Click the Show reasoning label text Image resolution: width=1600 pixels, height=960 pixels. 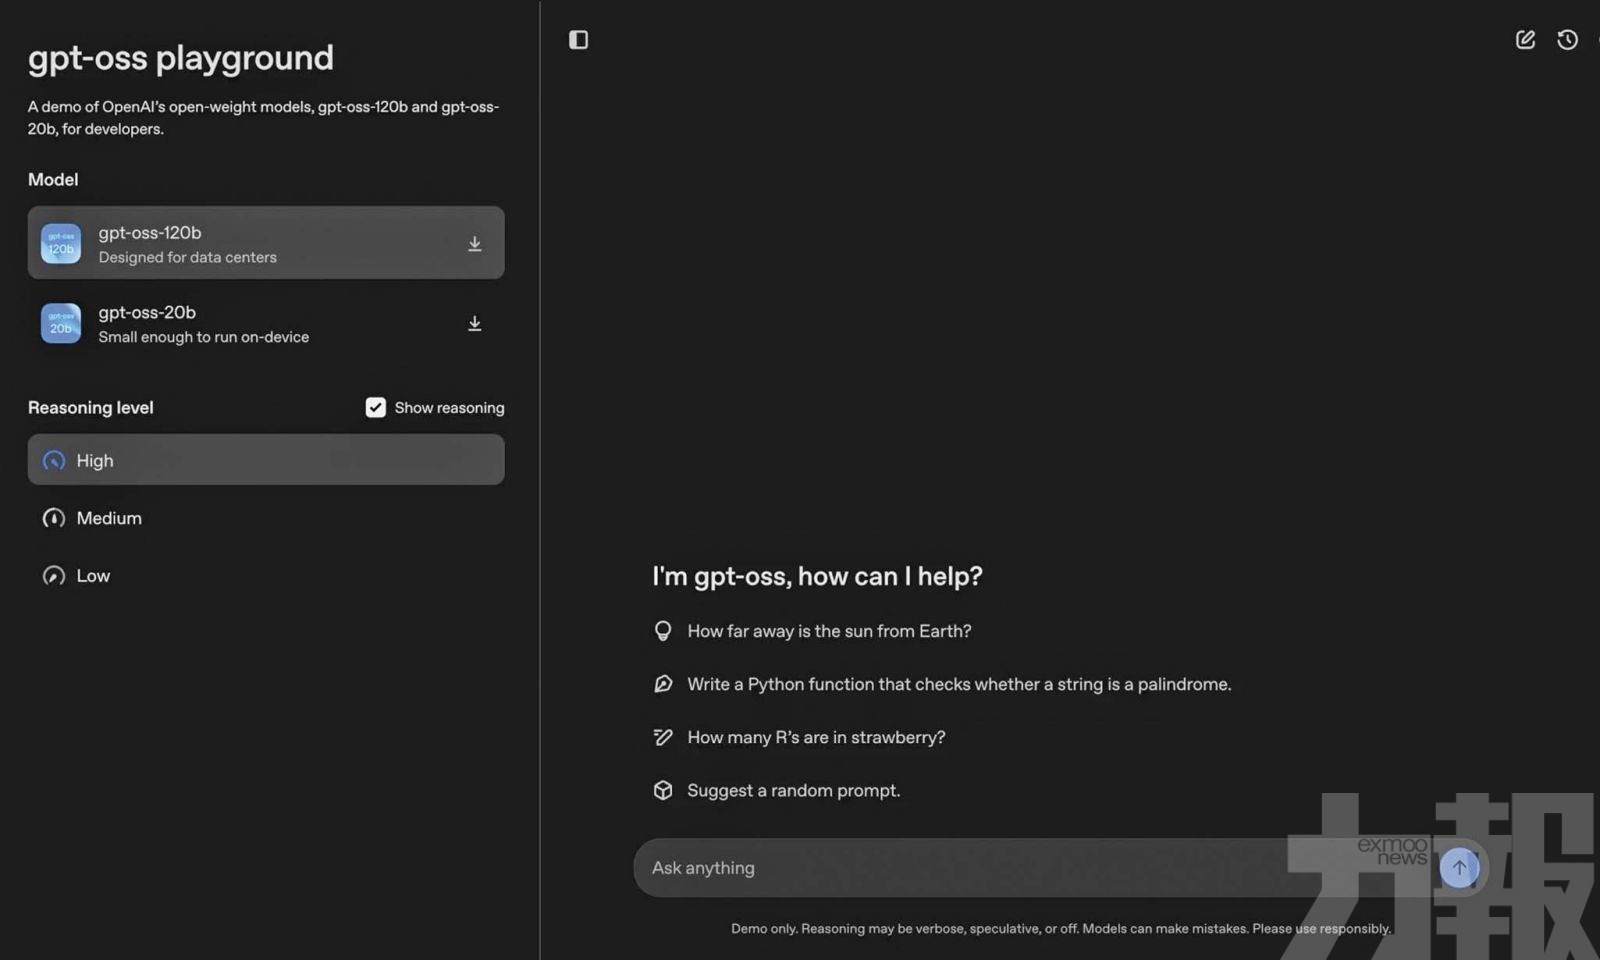pyautogui.click(x=449, y=407)
